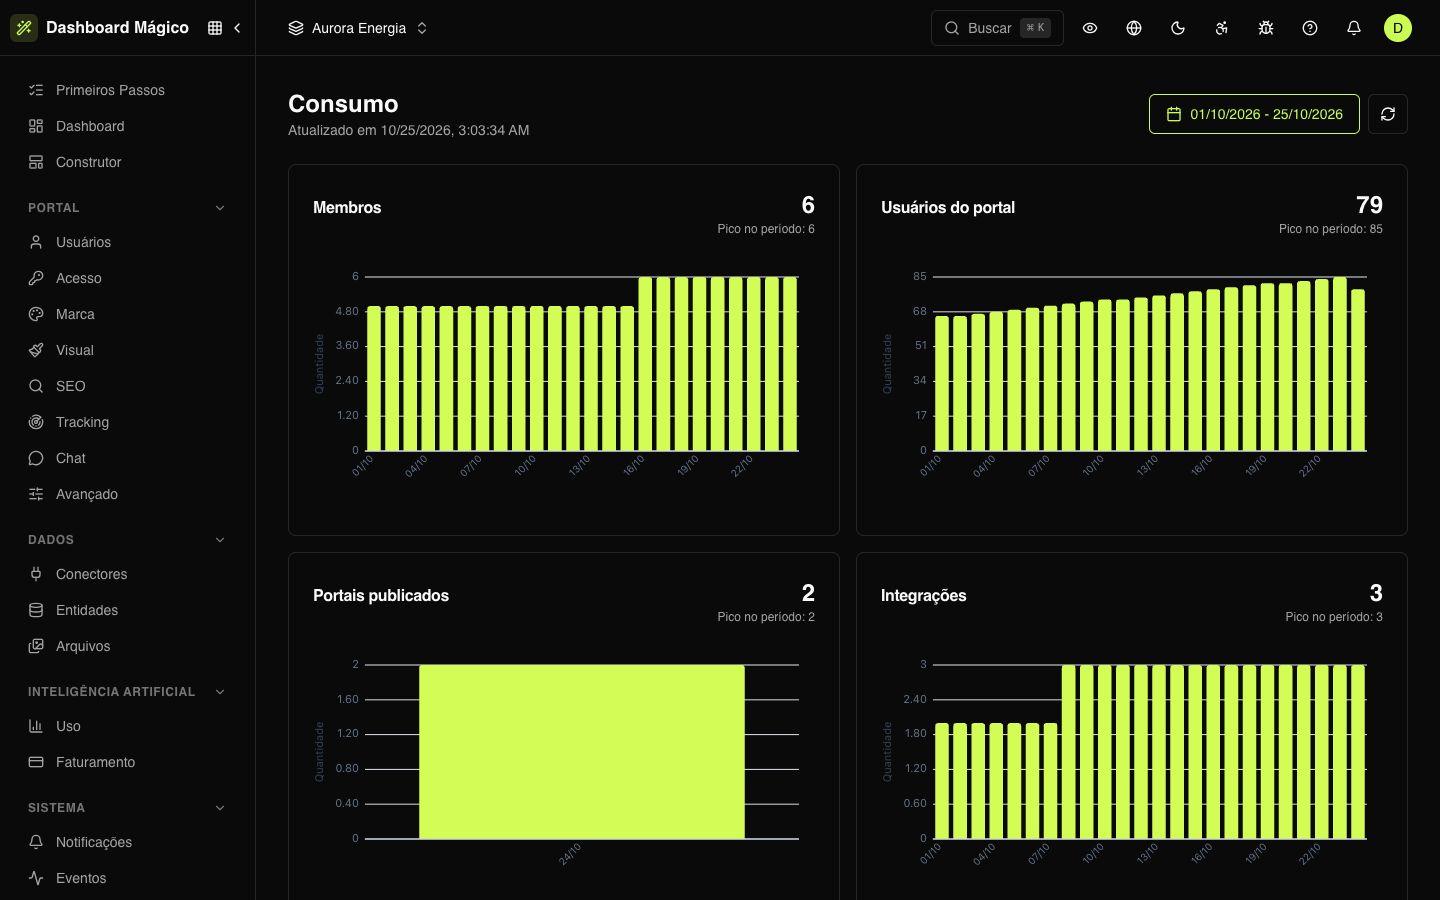Open the Acesso key item
This screenshot has height=900, width=1440.
click(127, 278)
